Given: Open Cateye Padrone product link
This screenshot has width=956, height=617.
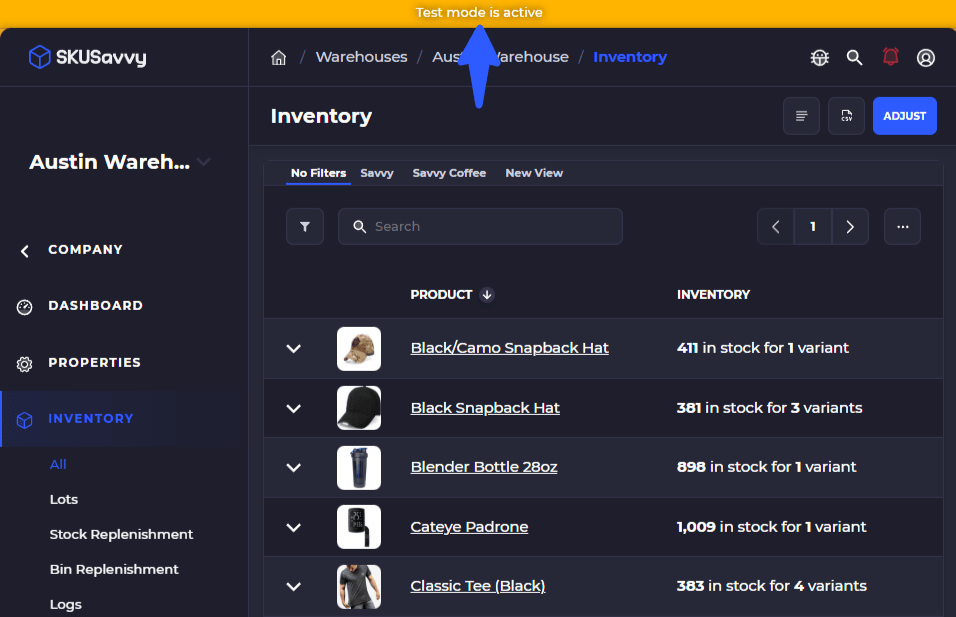Looking at the screenshot, I should click(469, 527).
